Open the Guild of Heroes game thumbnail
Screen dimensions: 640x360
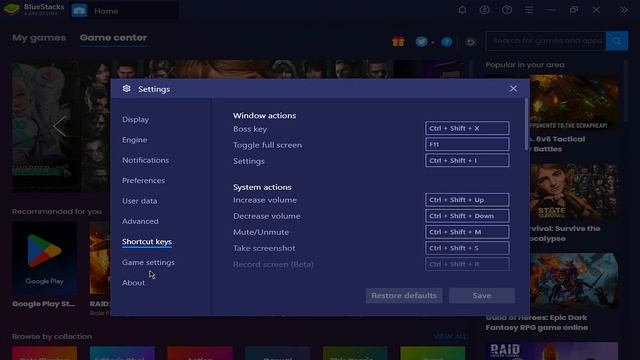click(574, 281)
